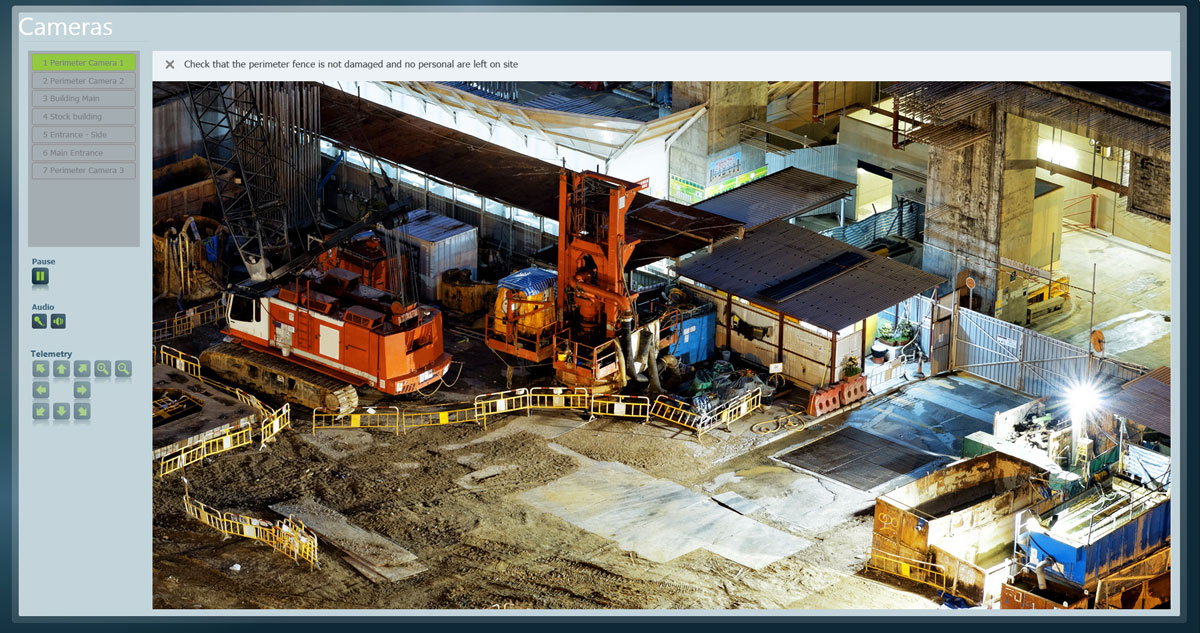Pan camera left with telemetry arrow
Image resolution: width=1200 pixels, height=633 pixels.
point(41,390)
